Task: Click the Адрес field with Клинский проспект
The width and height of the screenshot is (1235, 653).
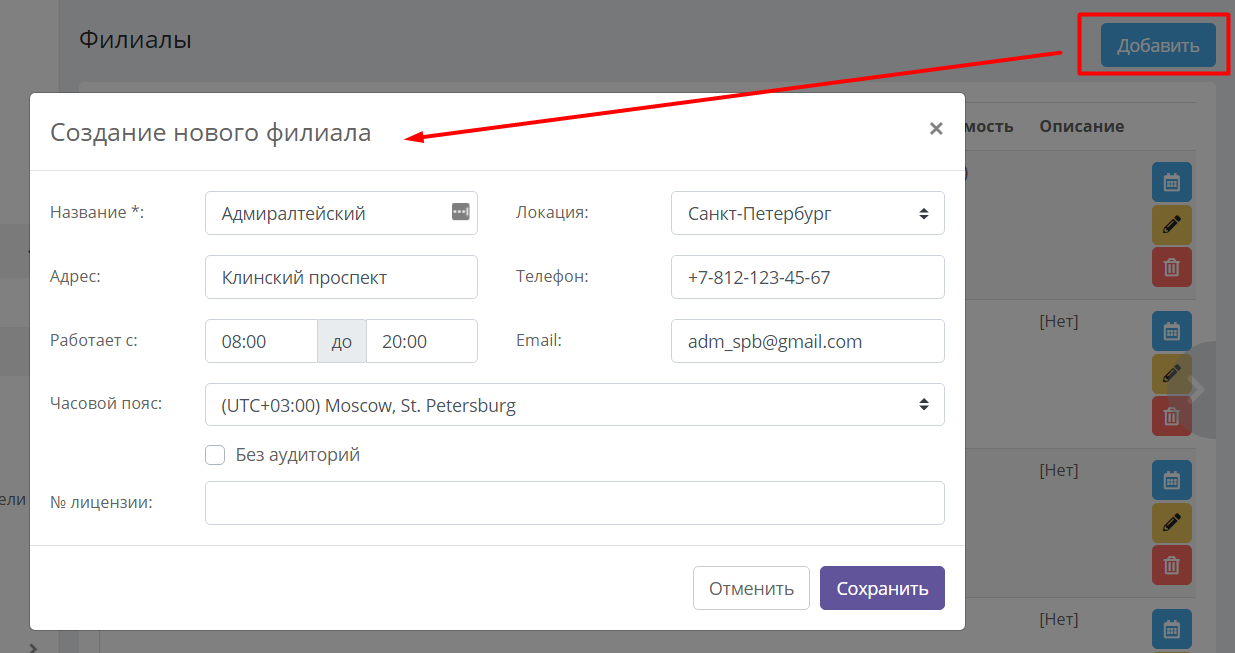Action: point(341,277)
